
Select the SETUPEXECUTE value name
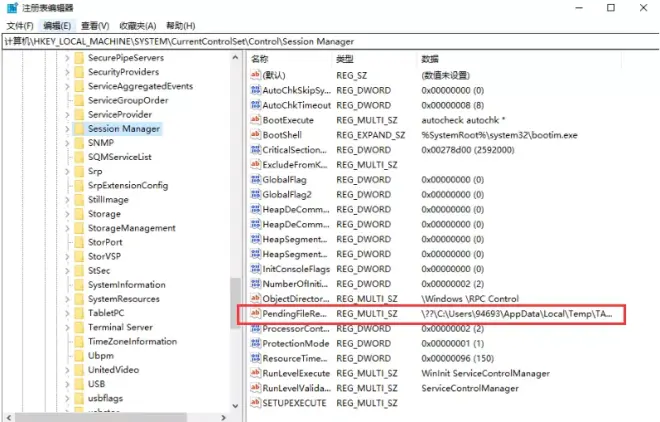point(294,403)
